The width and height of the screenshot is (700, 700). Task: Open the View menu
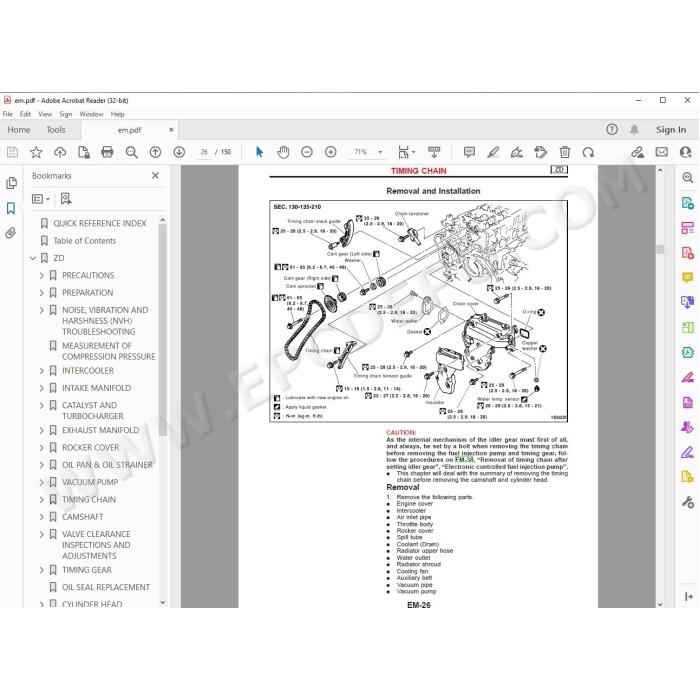click(45, 114)
